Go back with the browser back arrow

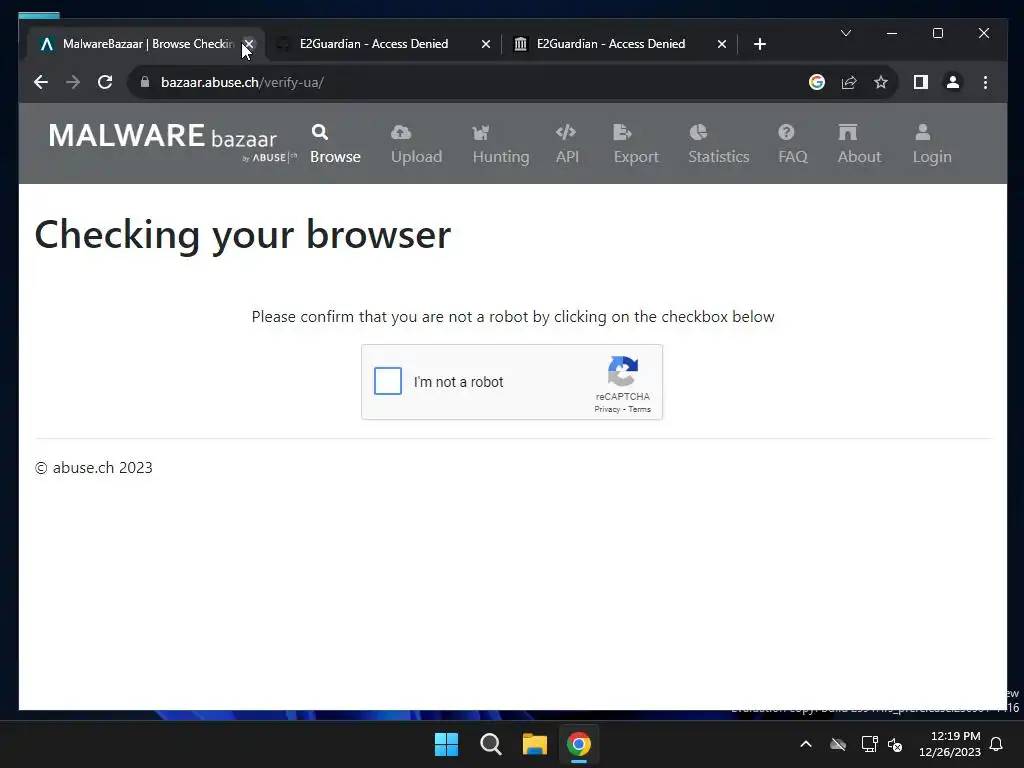point(40,82)
